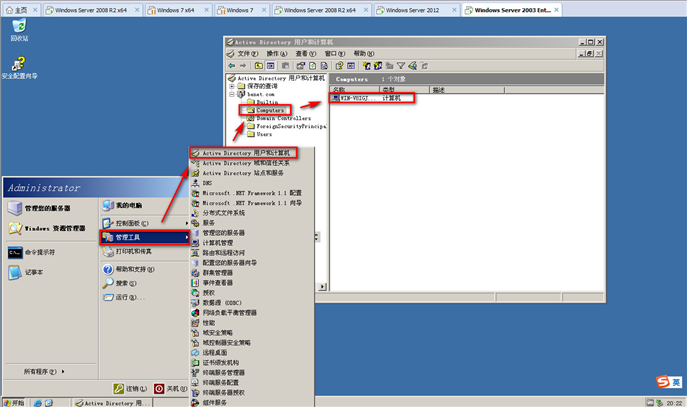This screenshot has width=687, height=407.
Task: Click 名称 (Name) column header
Action: coord(355,90)
